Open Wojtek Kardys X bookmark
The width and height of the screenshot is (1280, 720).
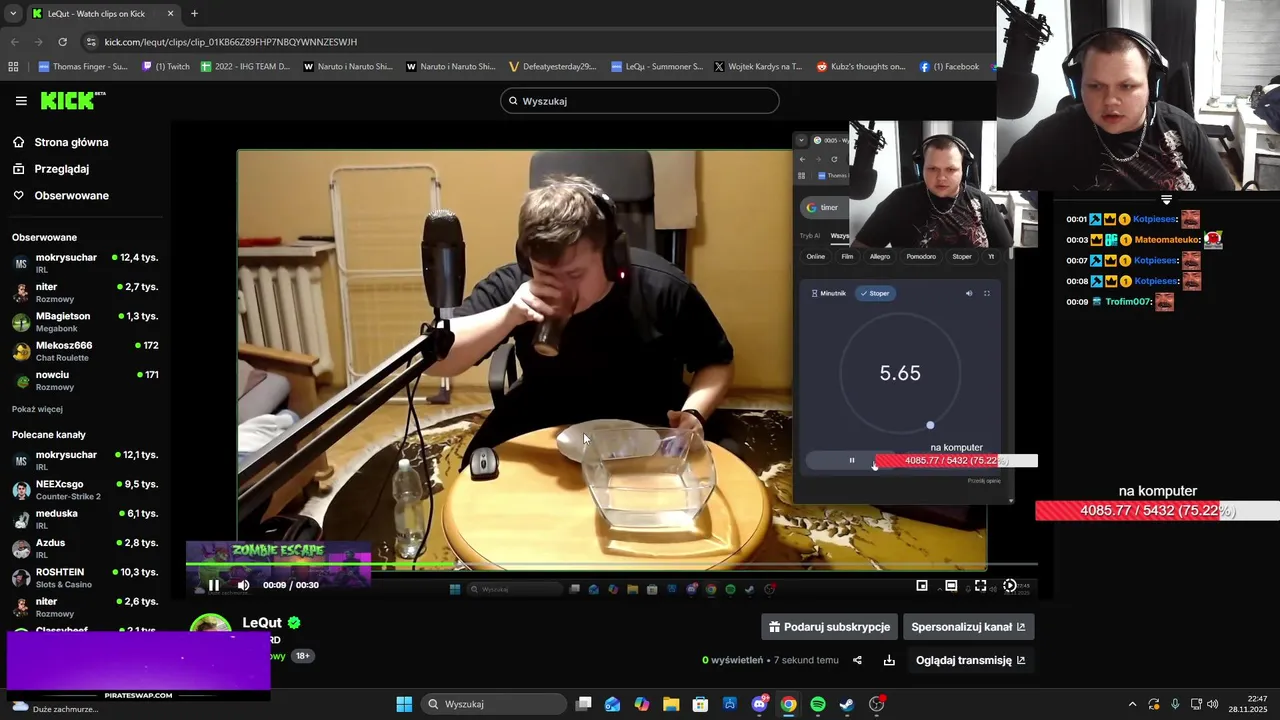point(759,67)
